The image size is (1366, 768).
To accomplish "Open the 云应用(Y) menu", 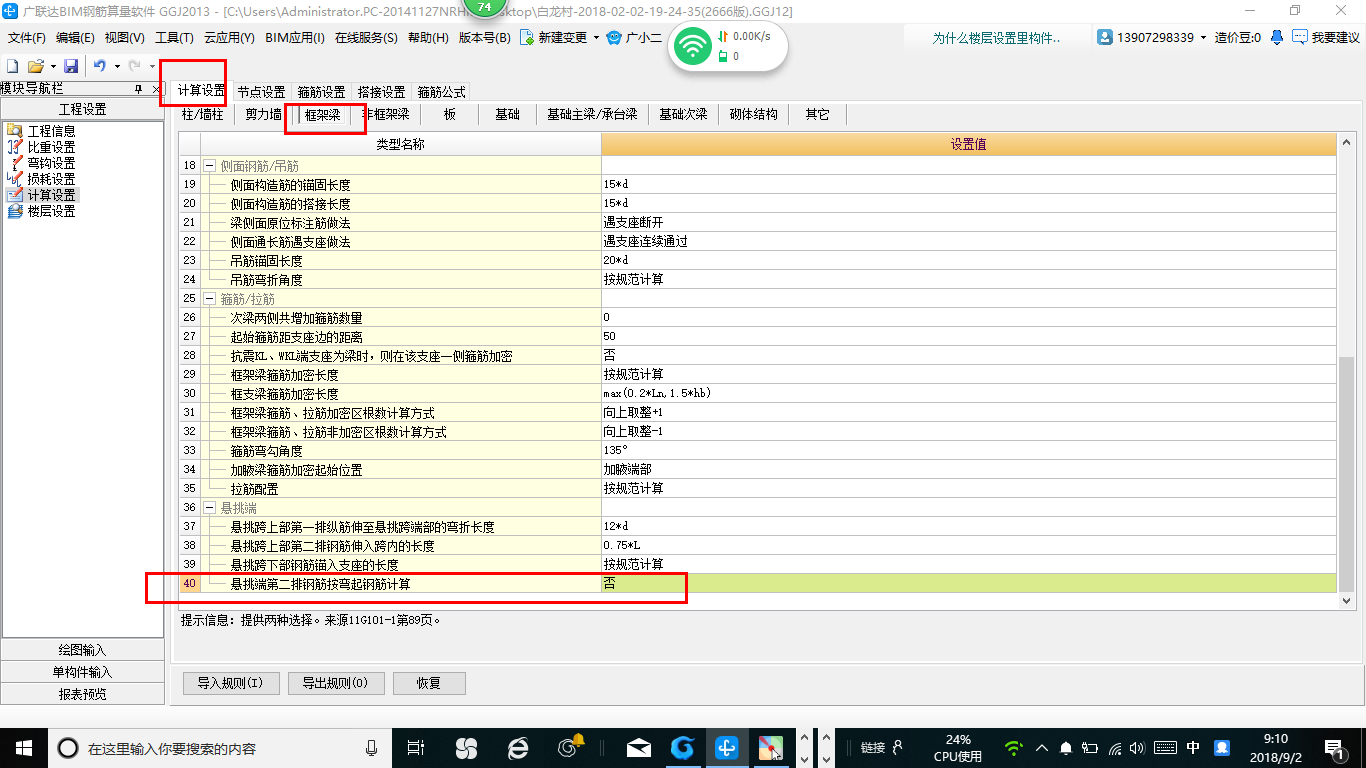I will click(229, 38).
